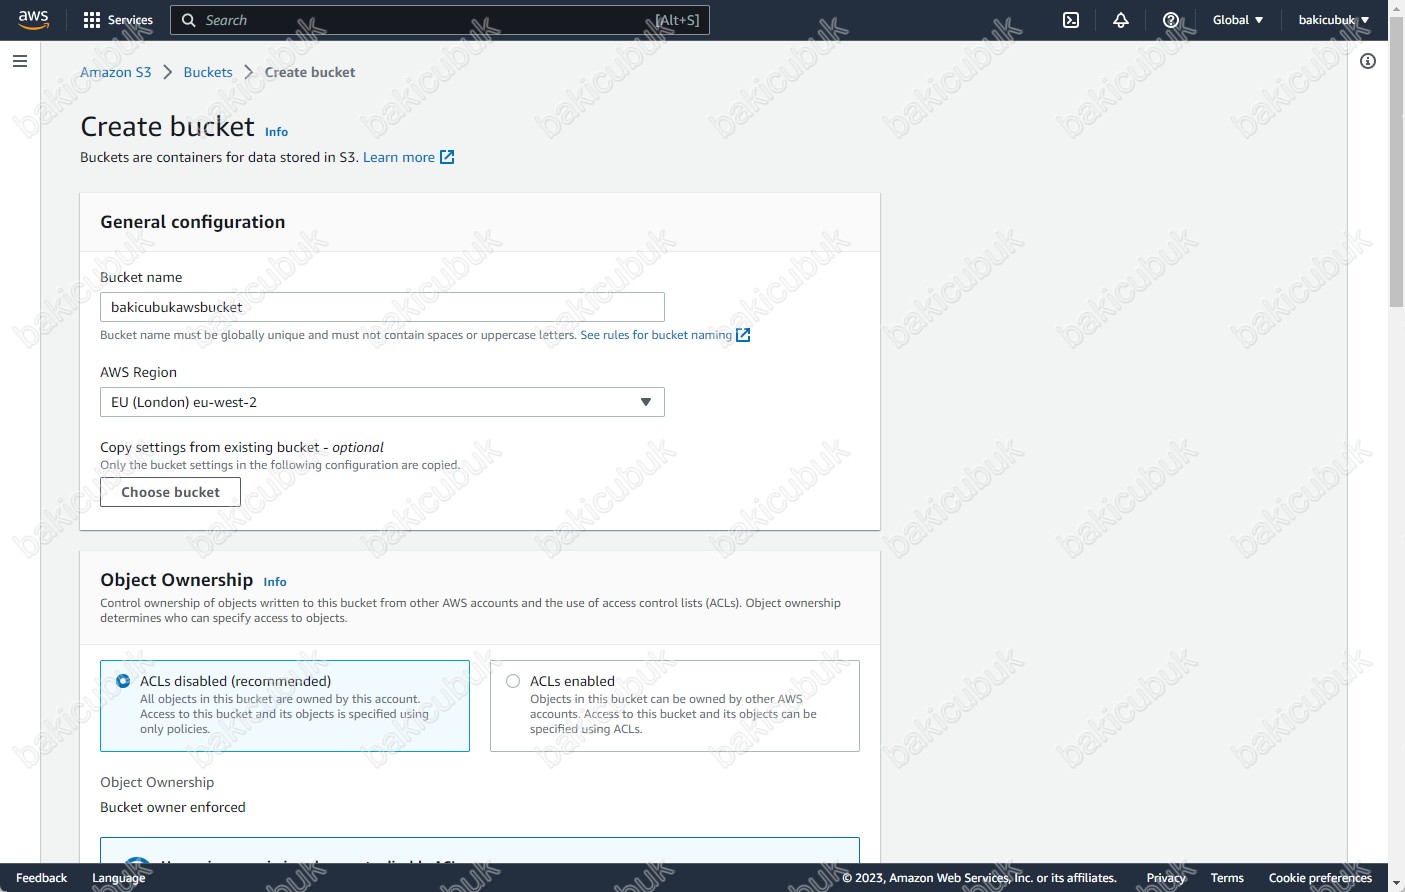Click the Bucket name input field
Screen dimensions: 1405x892
pyautogui.click(x=382, y=307)
